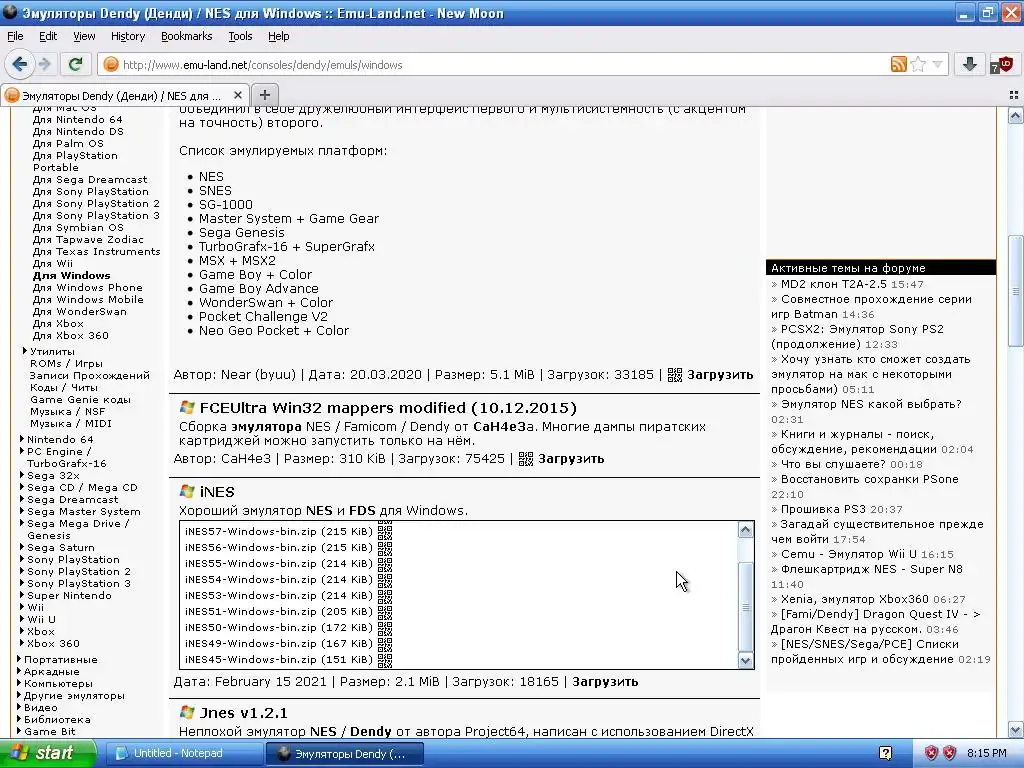
Task: Click the iNES file list scroll down arrow
Action: [745, 660]
